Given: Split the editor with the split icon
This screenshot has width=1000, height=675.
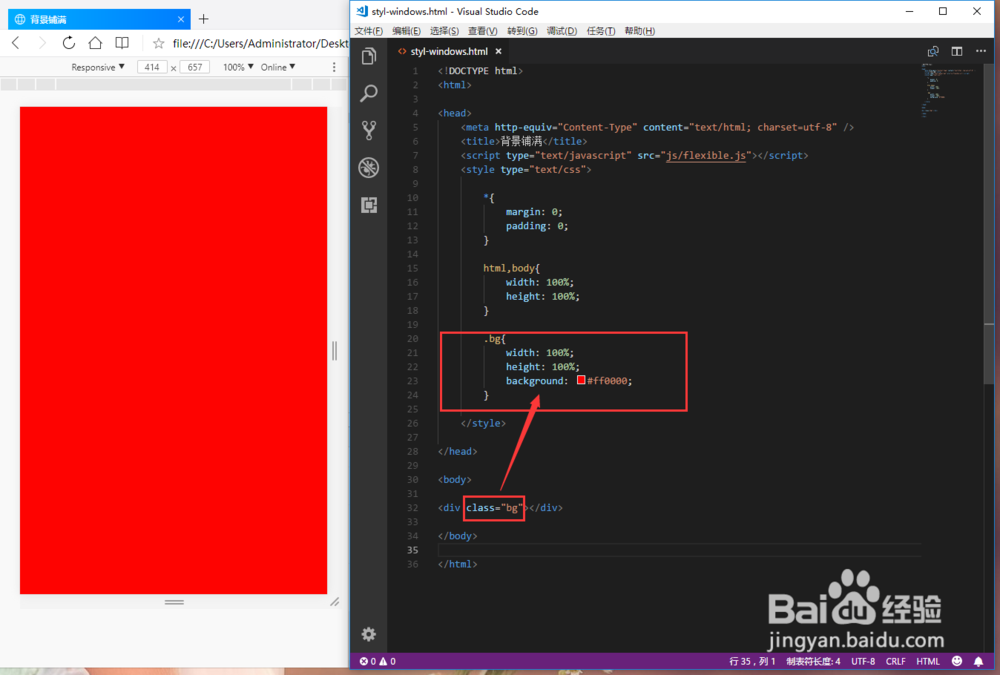Looking at the screenshot, I should [x=957, y=51].
